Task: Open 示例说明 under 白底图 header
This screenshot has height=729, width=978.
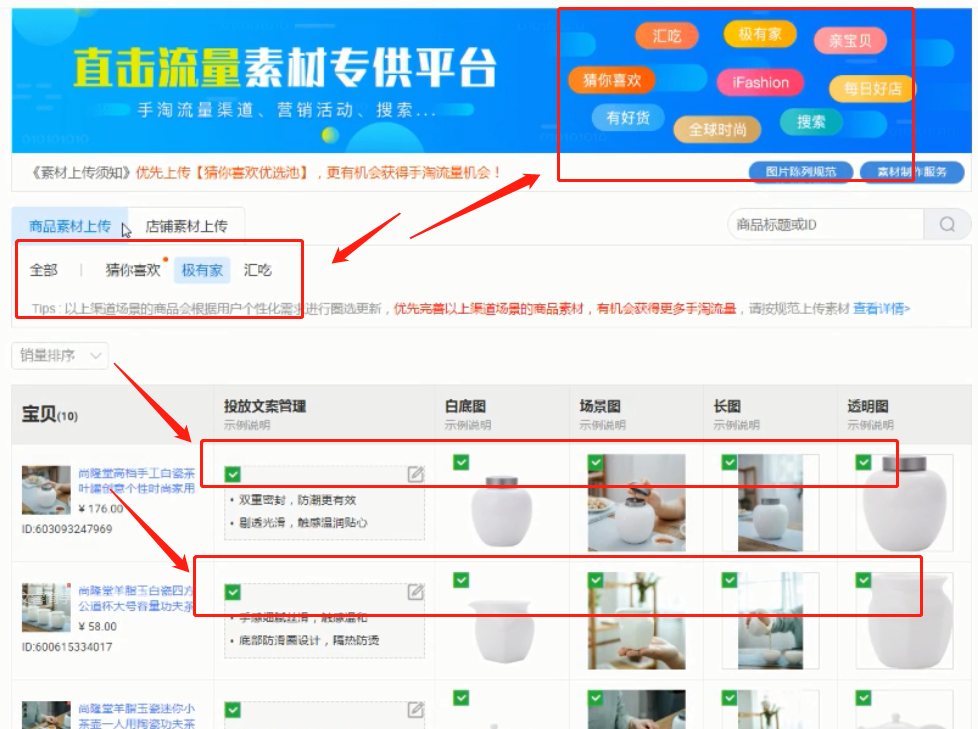Action: [468, 425]
